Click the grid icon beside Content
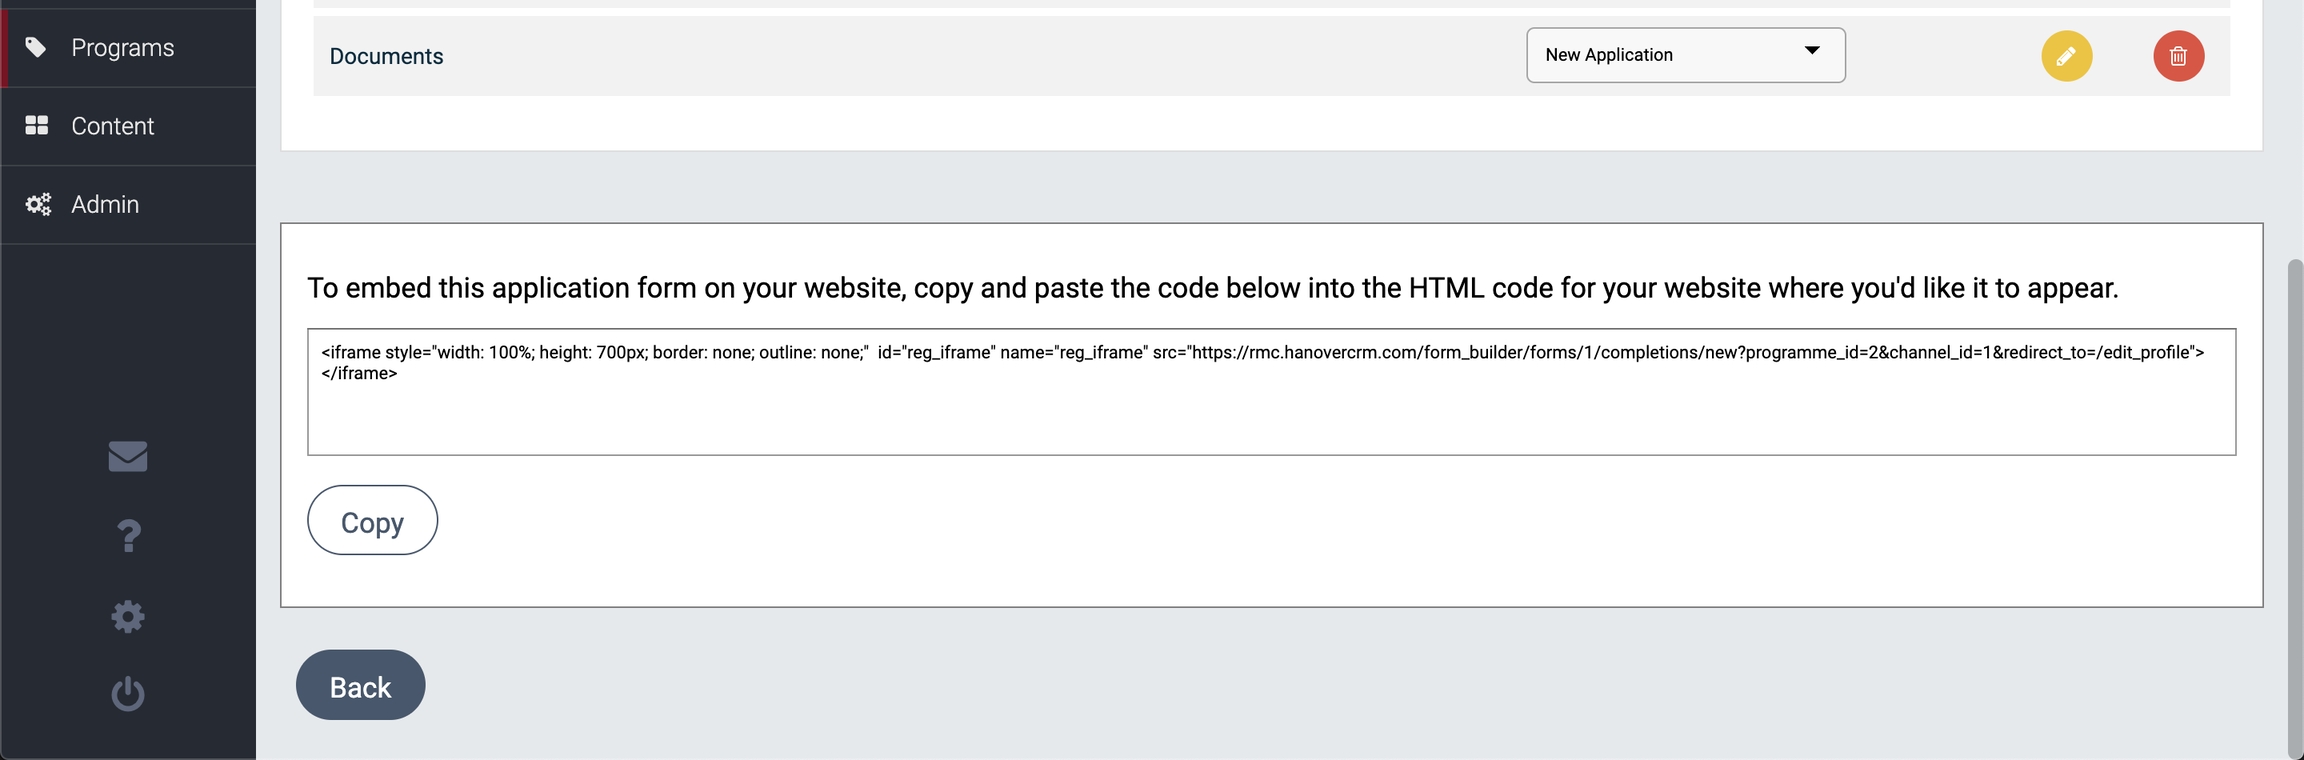 pos(37,125)
